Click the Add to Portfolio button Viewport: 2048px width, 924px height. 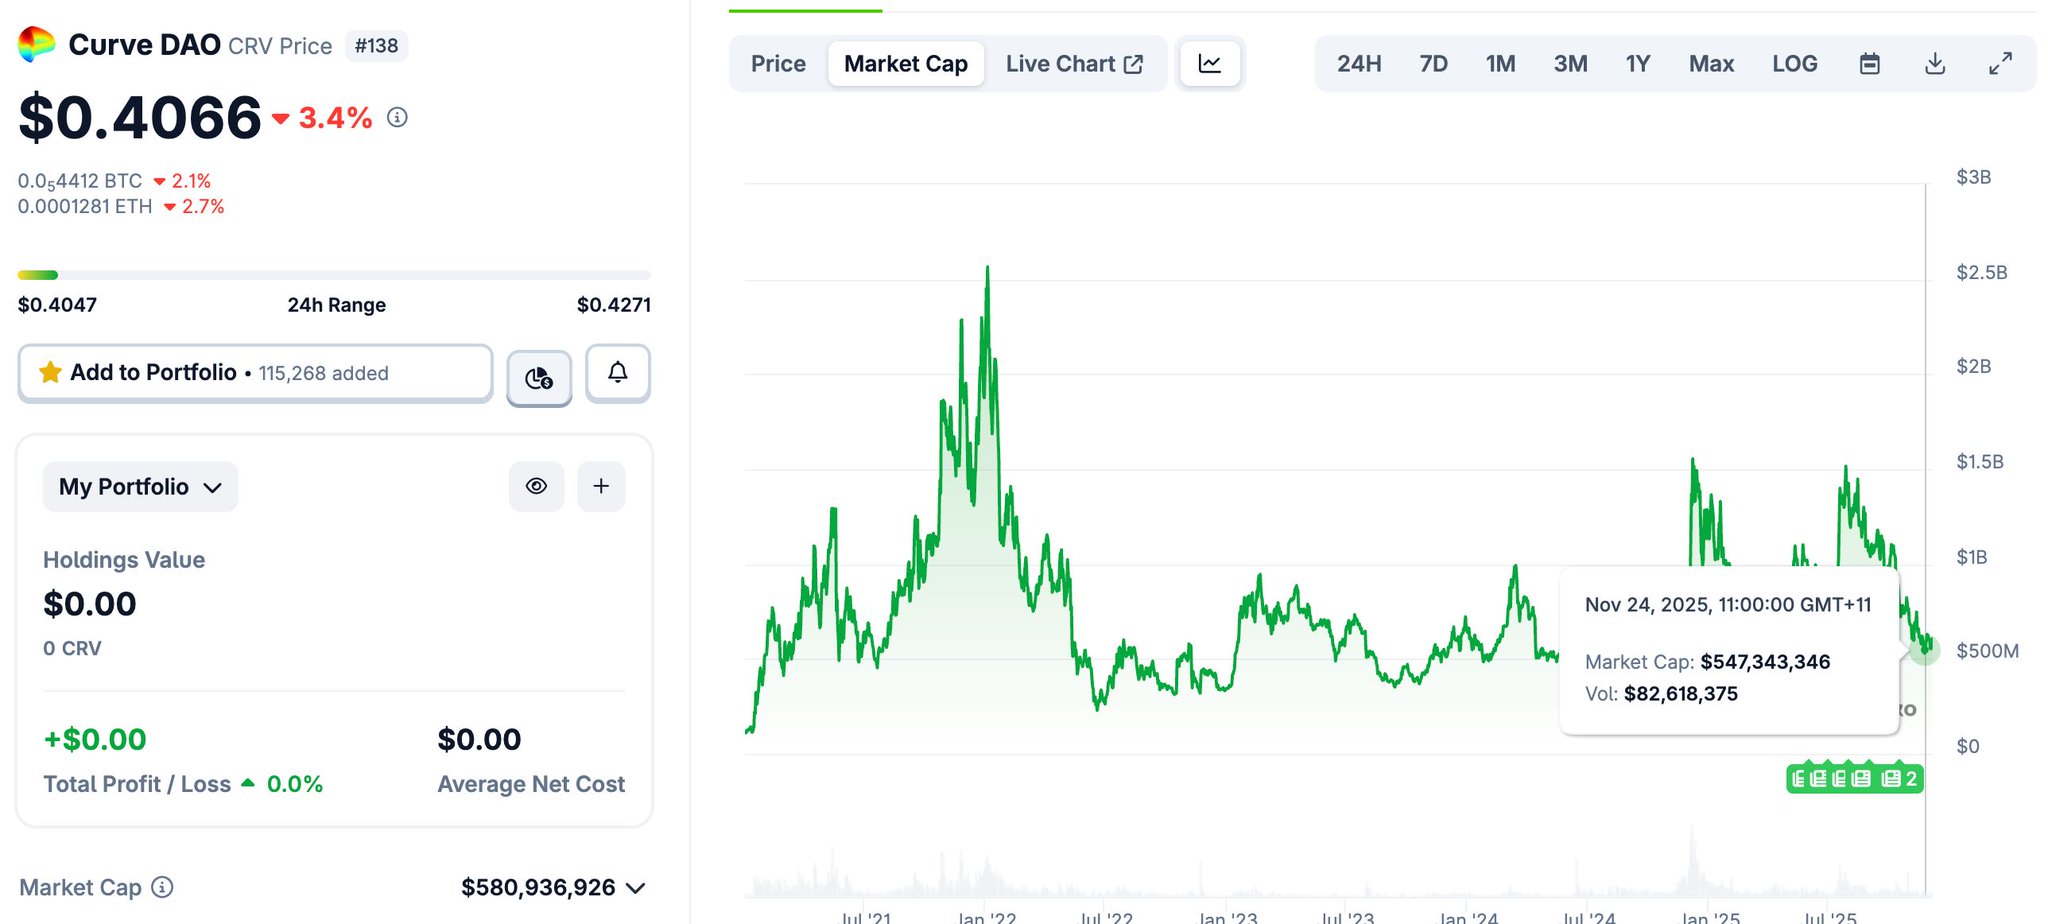coord(255,373)
